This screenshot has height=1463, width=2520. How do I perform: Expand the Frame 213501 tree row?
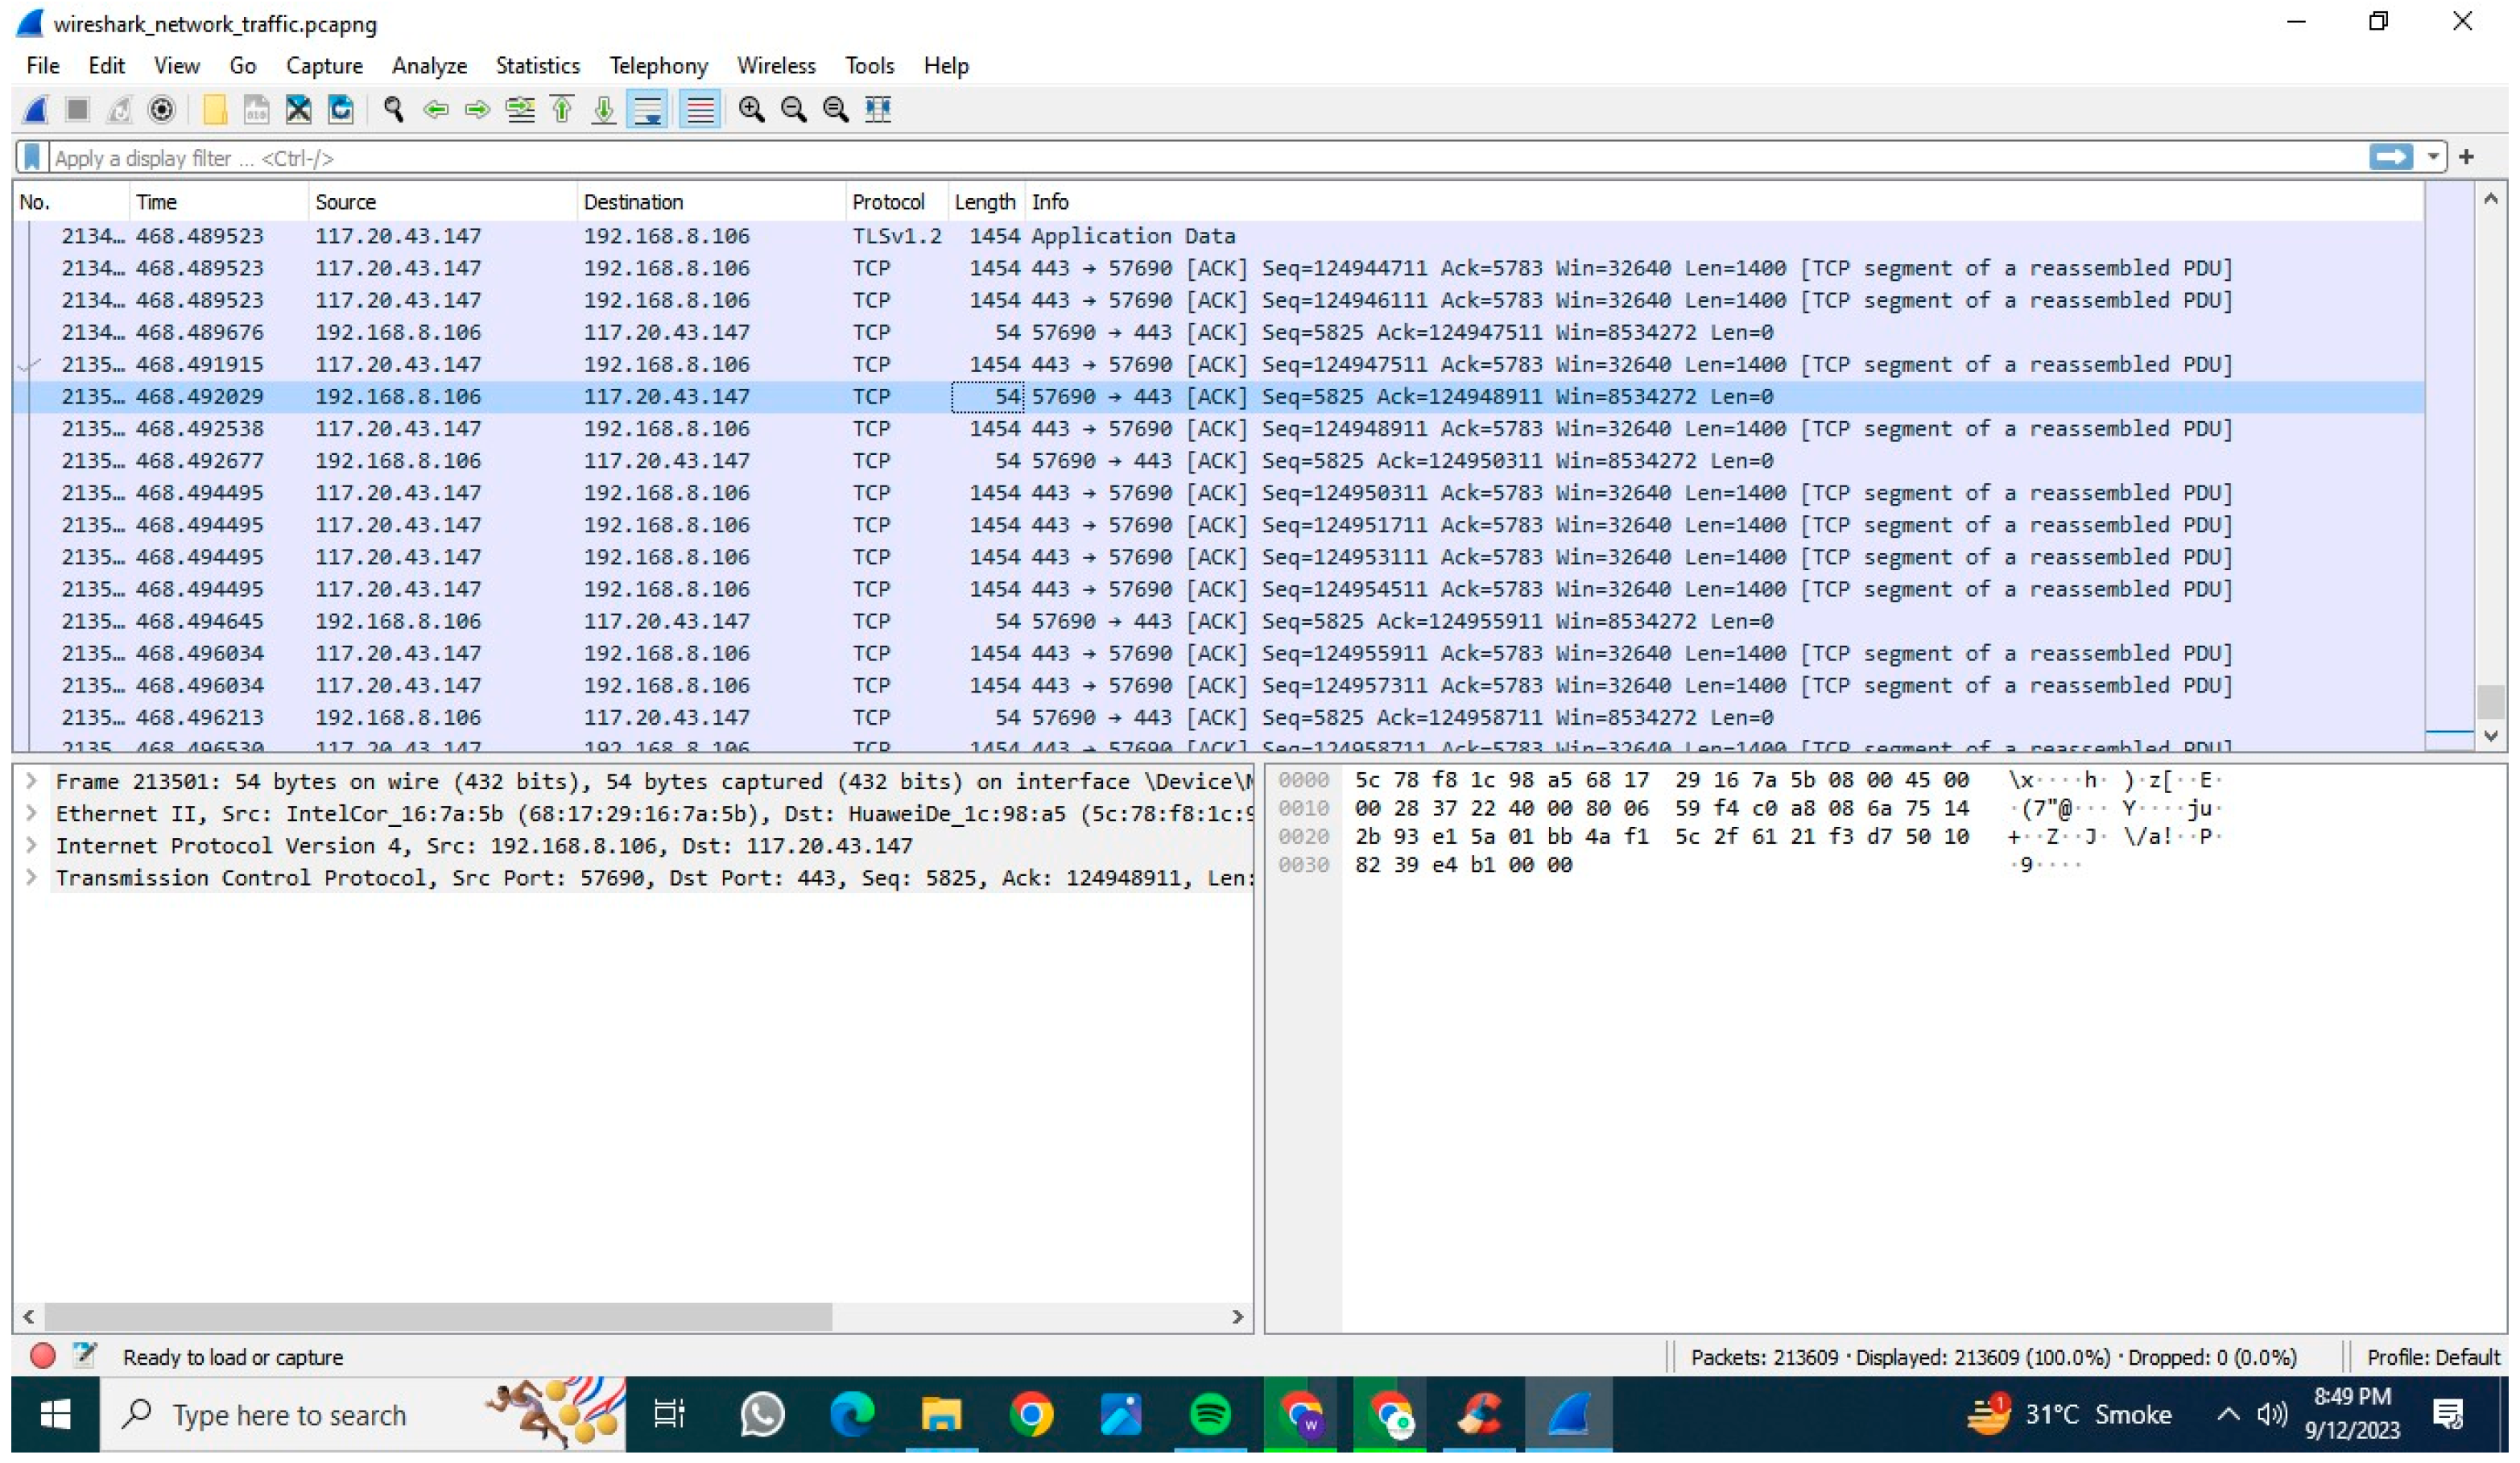click(31, 782)
